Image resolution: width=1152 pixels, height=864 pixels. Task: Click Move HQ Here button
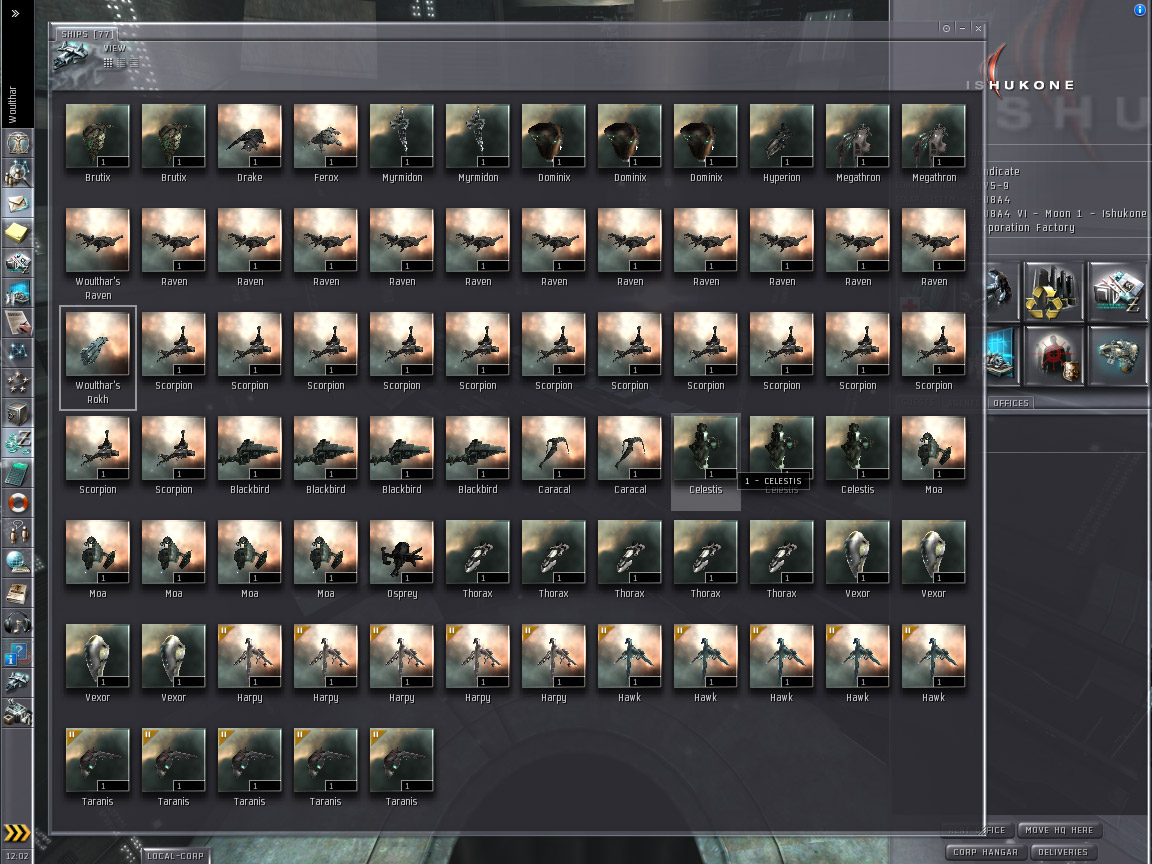tap(1059, 830)
